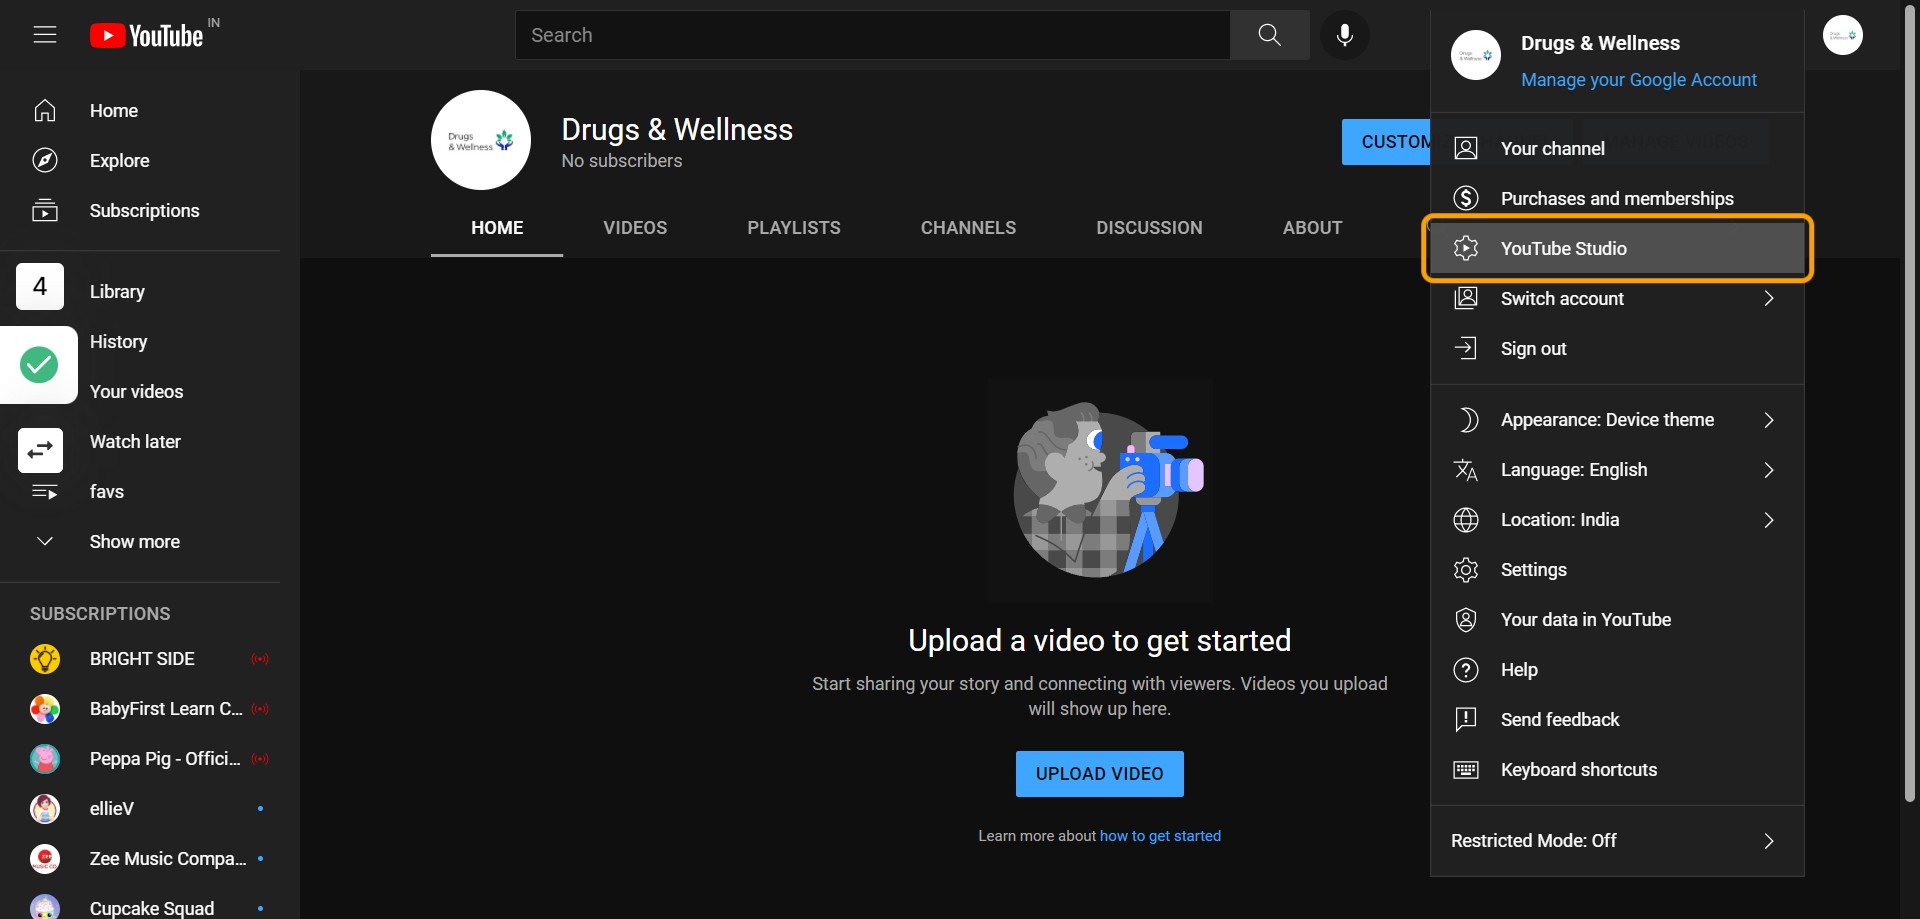Open Your data in YouTube

pos(1617,620)
